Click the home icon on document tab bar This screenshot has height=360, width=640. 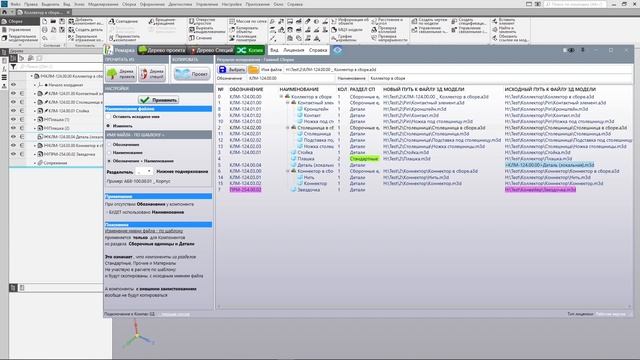point(4,12)
